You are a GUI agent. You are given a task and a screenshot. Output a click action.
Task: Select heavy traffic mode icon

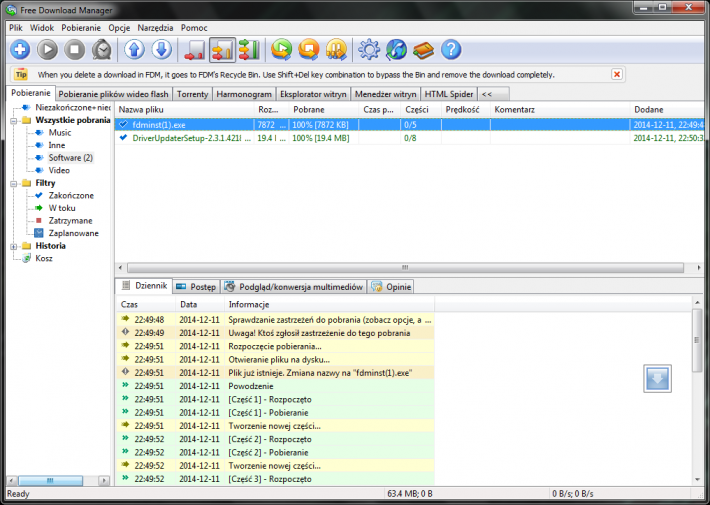249,49
